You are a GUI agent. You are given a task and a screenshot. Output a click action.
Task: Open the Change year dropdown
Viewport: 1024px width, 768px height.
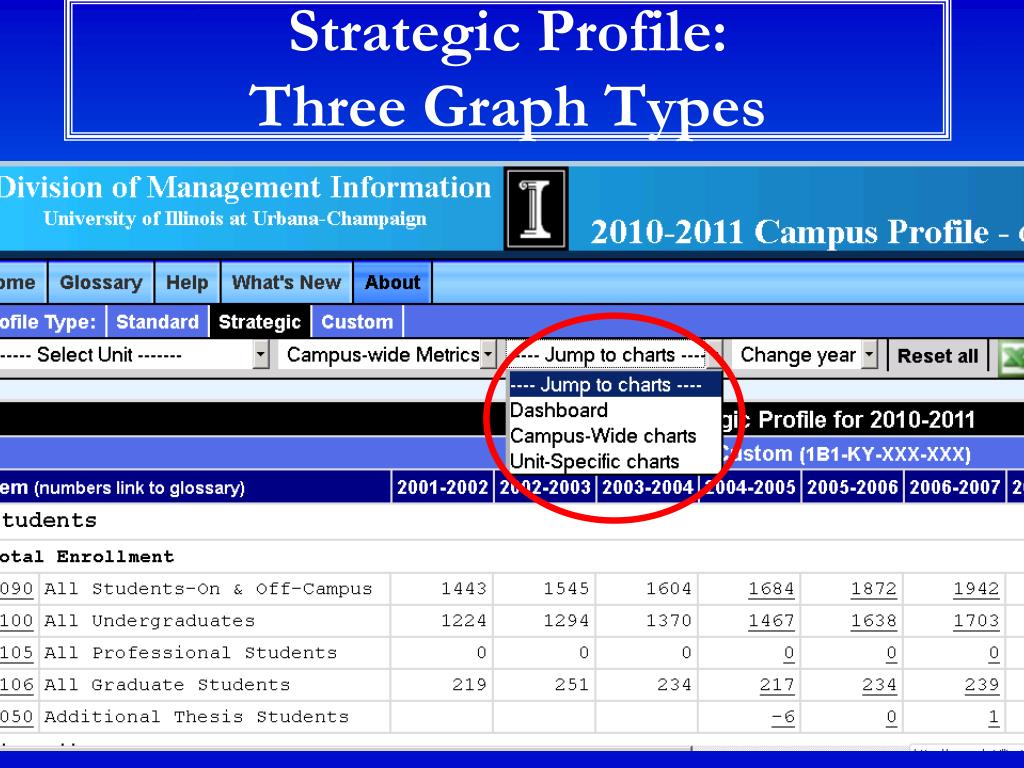[x=805, y=355]
